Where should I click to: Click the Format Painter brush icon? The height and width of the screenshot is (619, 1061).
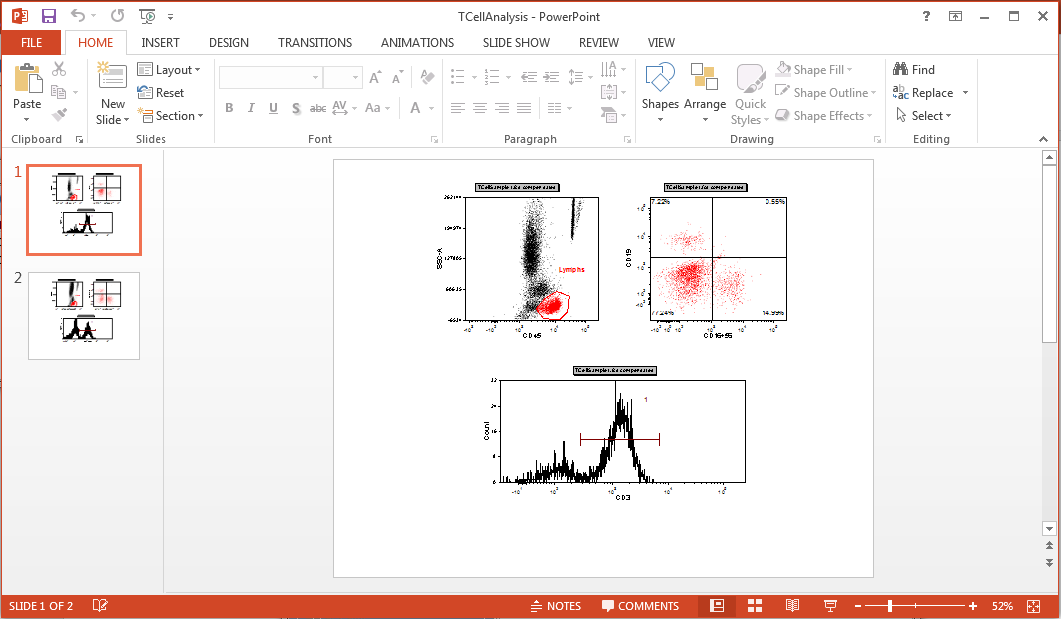click(59, 115)
